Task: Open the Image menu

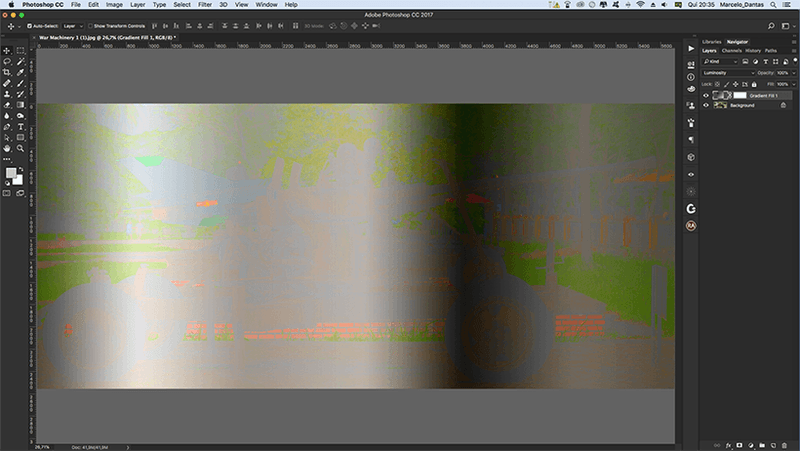Action: pos(114,5)
